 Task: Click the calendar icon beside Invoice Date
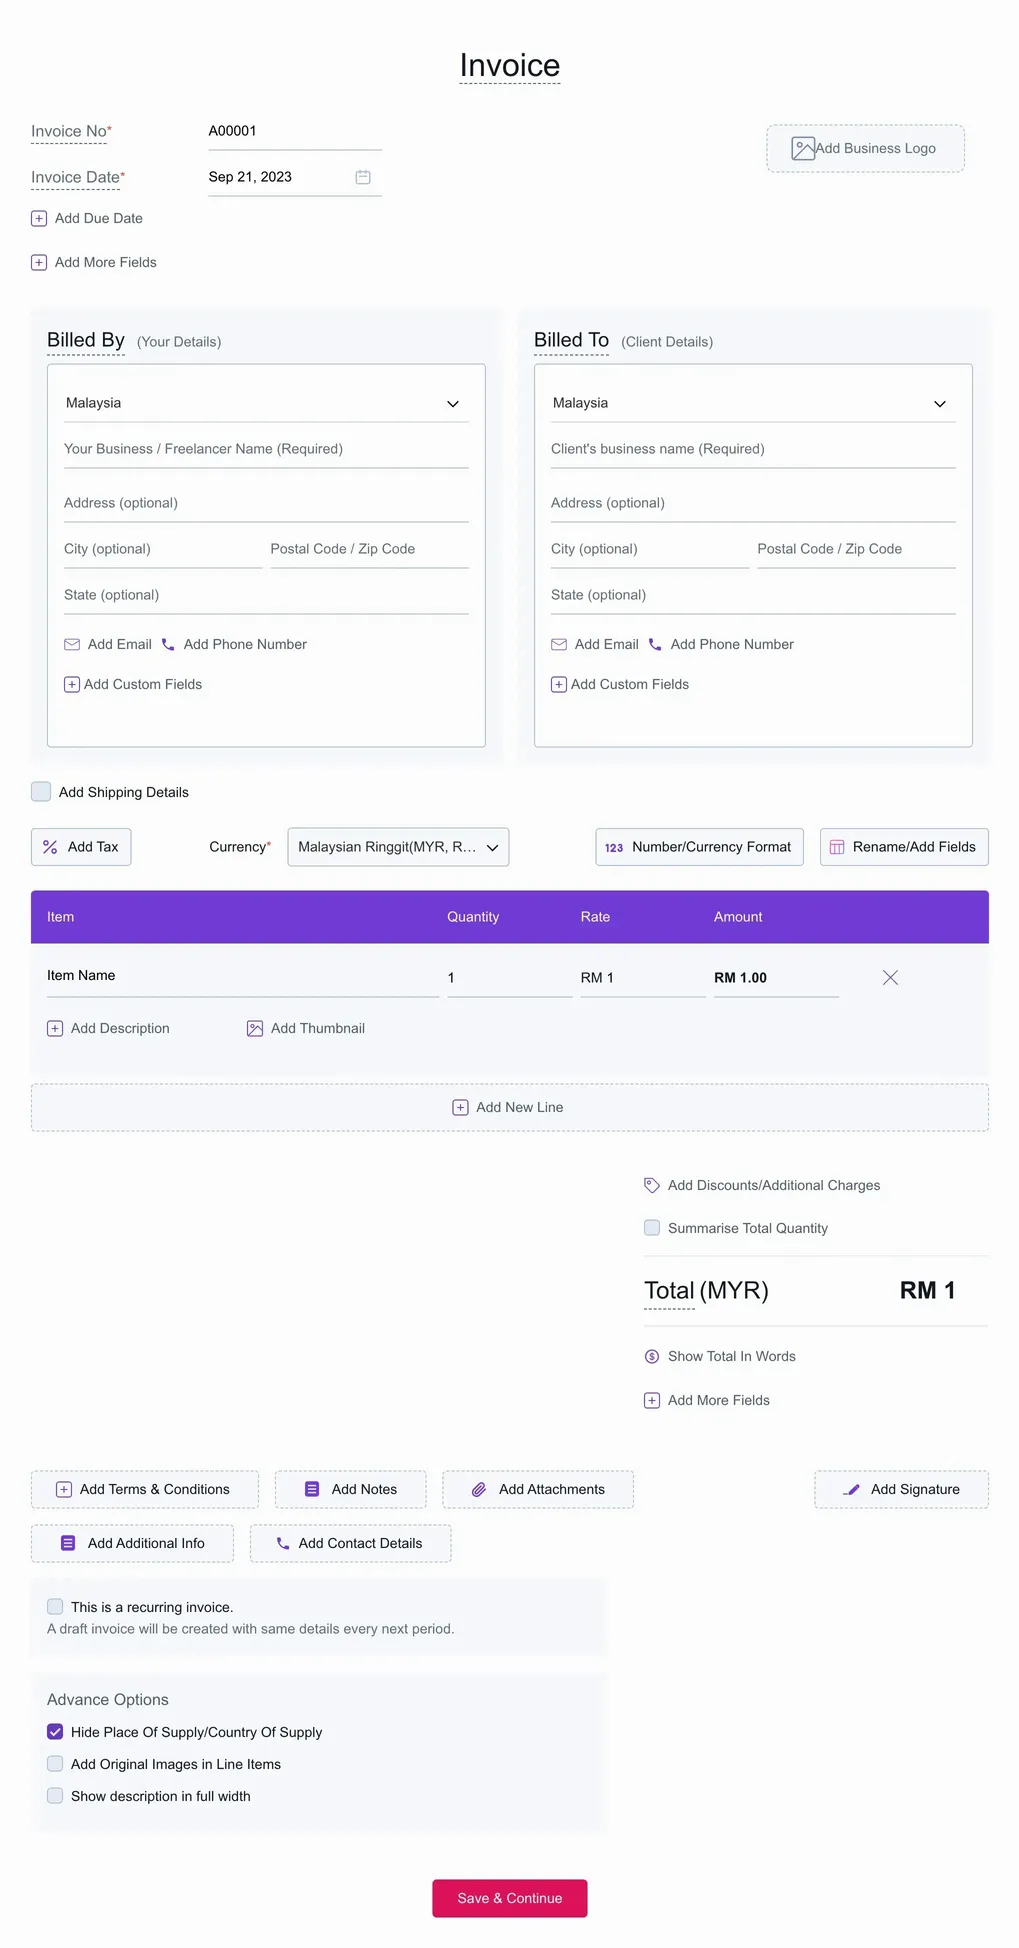tap(363, 177)
